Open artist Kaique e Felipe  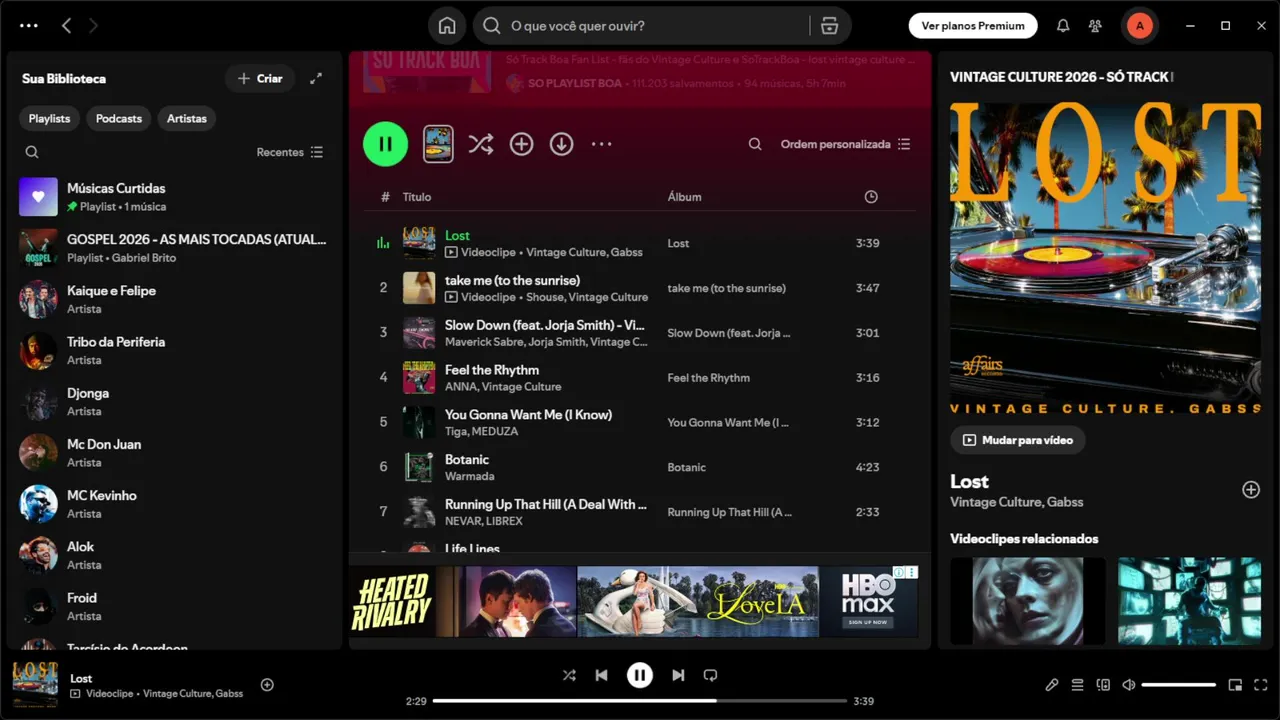175,299
